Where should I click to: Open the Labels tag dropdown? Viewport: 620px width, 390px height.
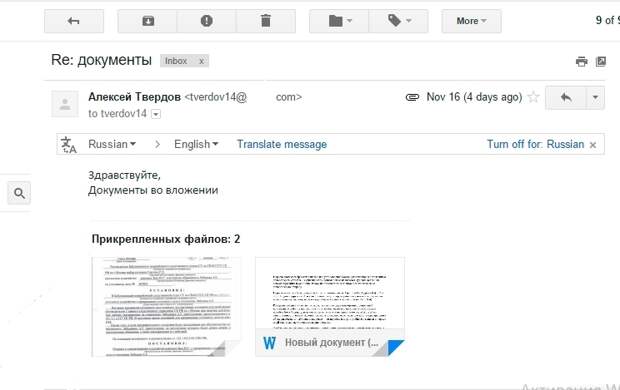click(x=399, y=21)
